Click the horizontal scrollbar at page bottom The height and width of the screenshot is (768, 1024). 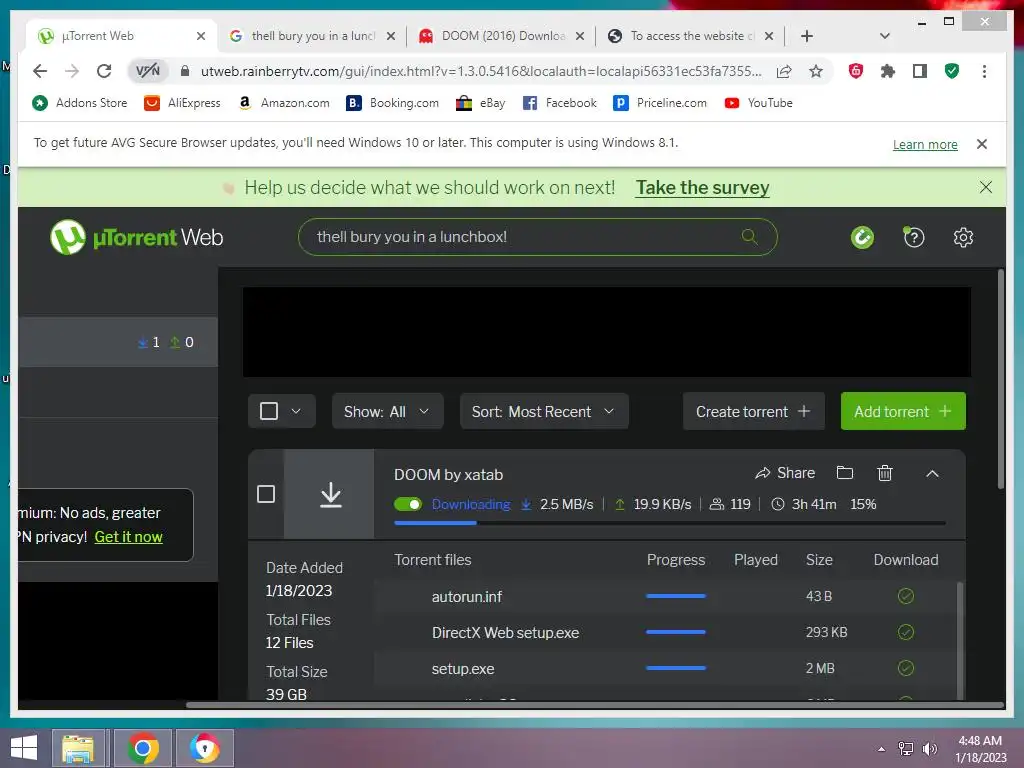click(594, 705)
